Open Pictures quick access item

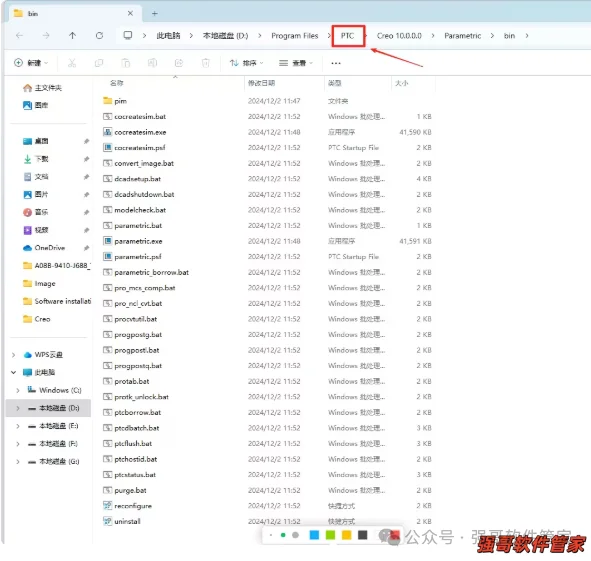coord(35,195)
